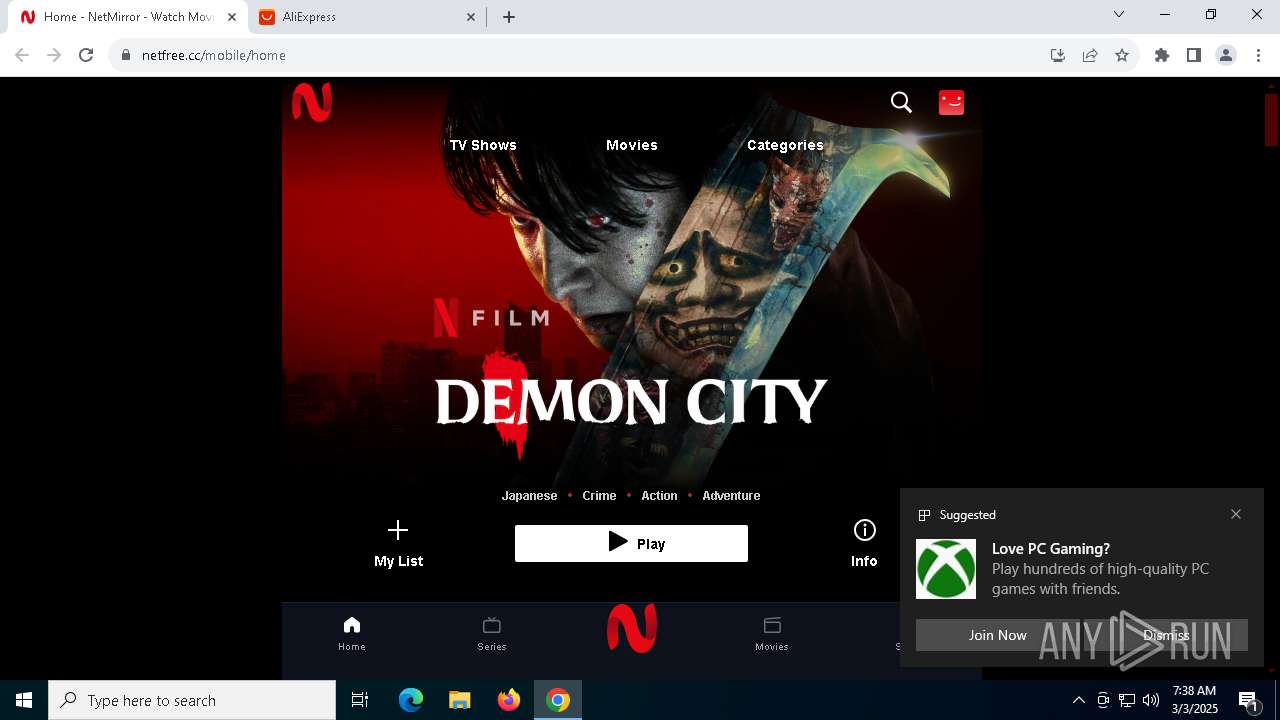
Task: Click the Adventure genre tag
Action: (x=731, y=496)
